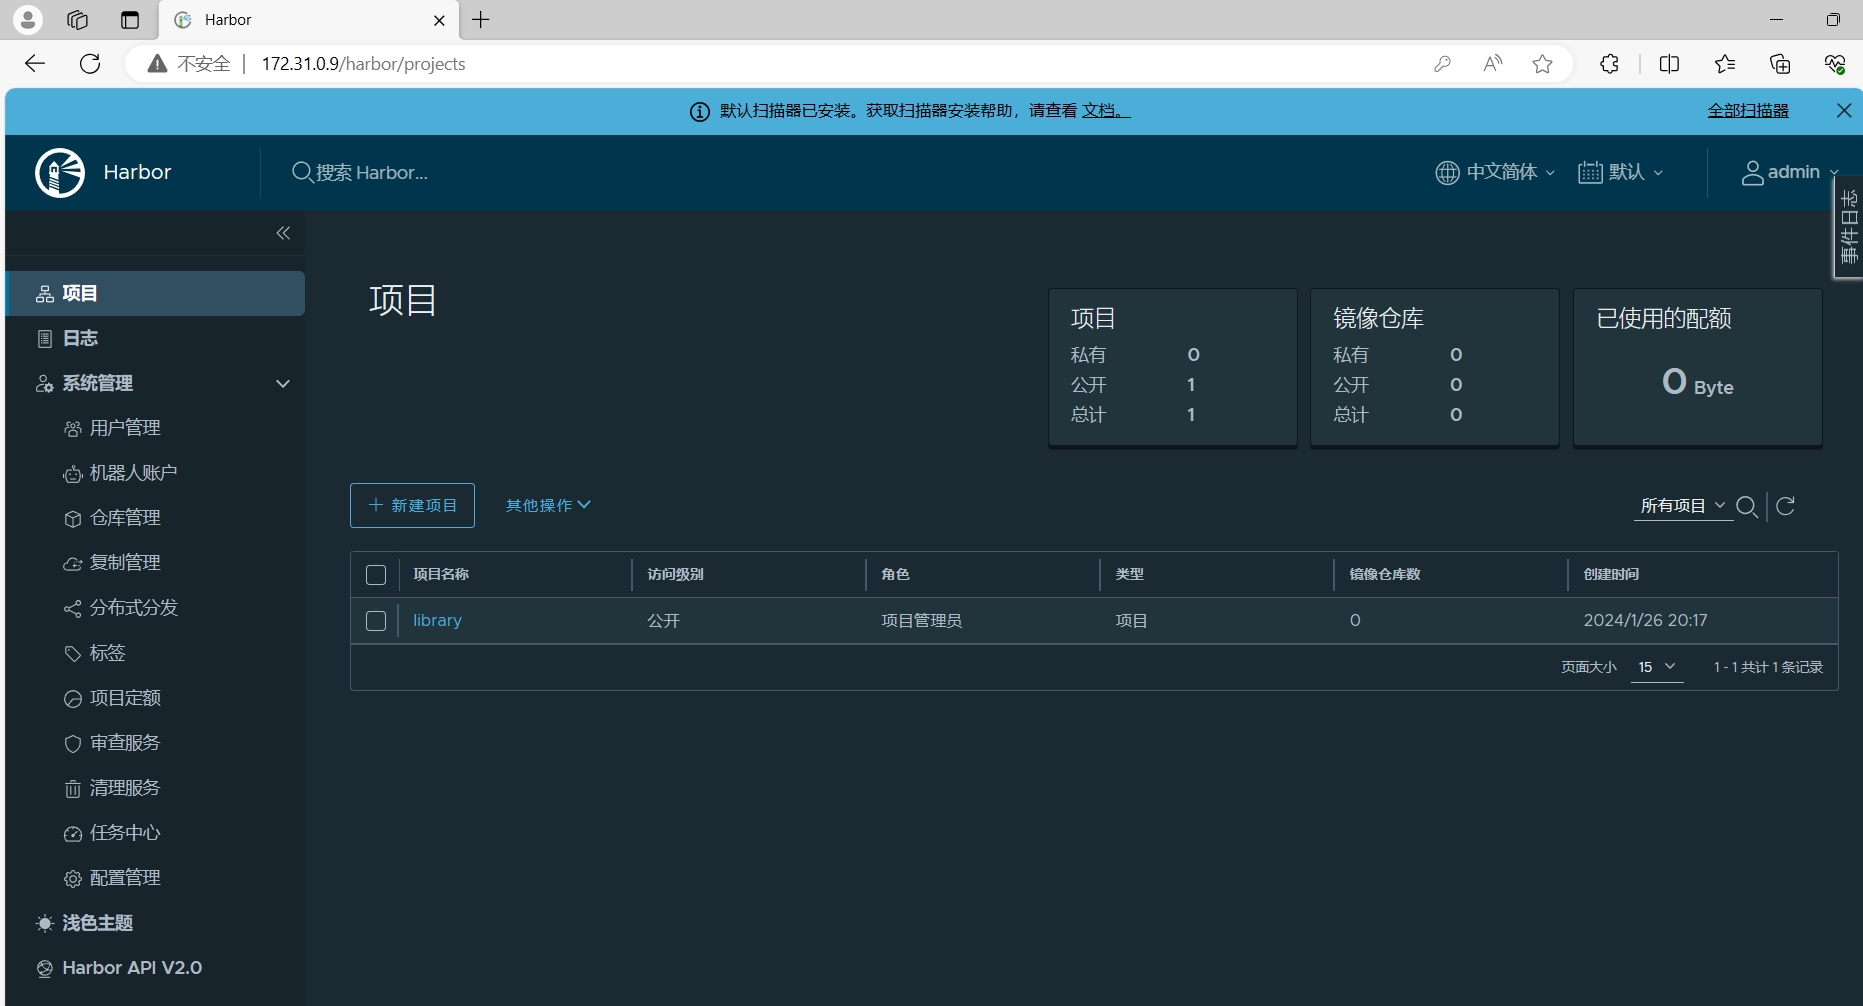1863x1006 pixels.
Task: Open browser favorites list
Action: point(1725,64)
